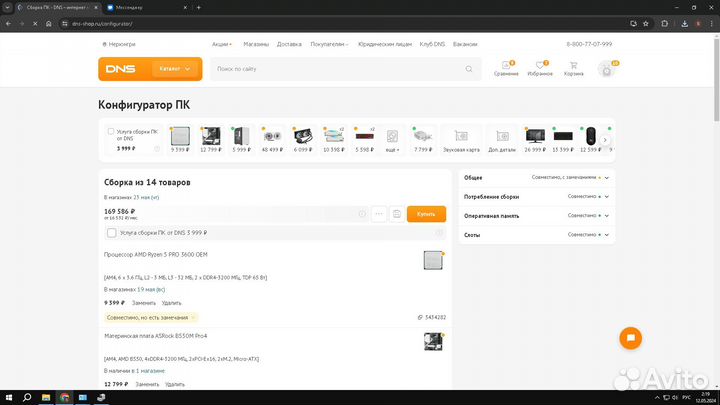720x405 pixels.
Task: Open browser downloads icon
Action: (684, 24)
